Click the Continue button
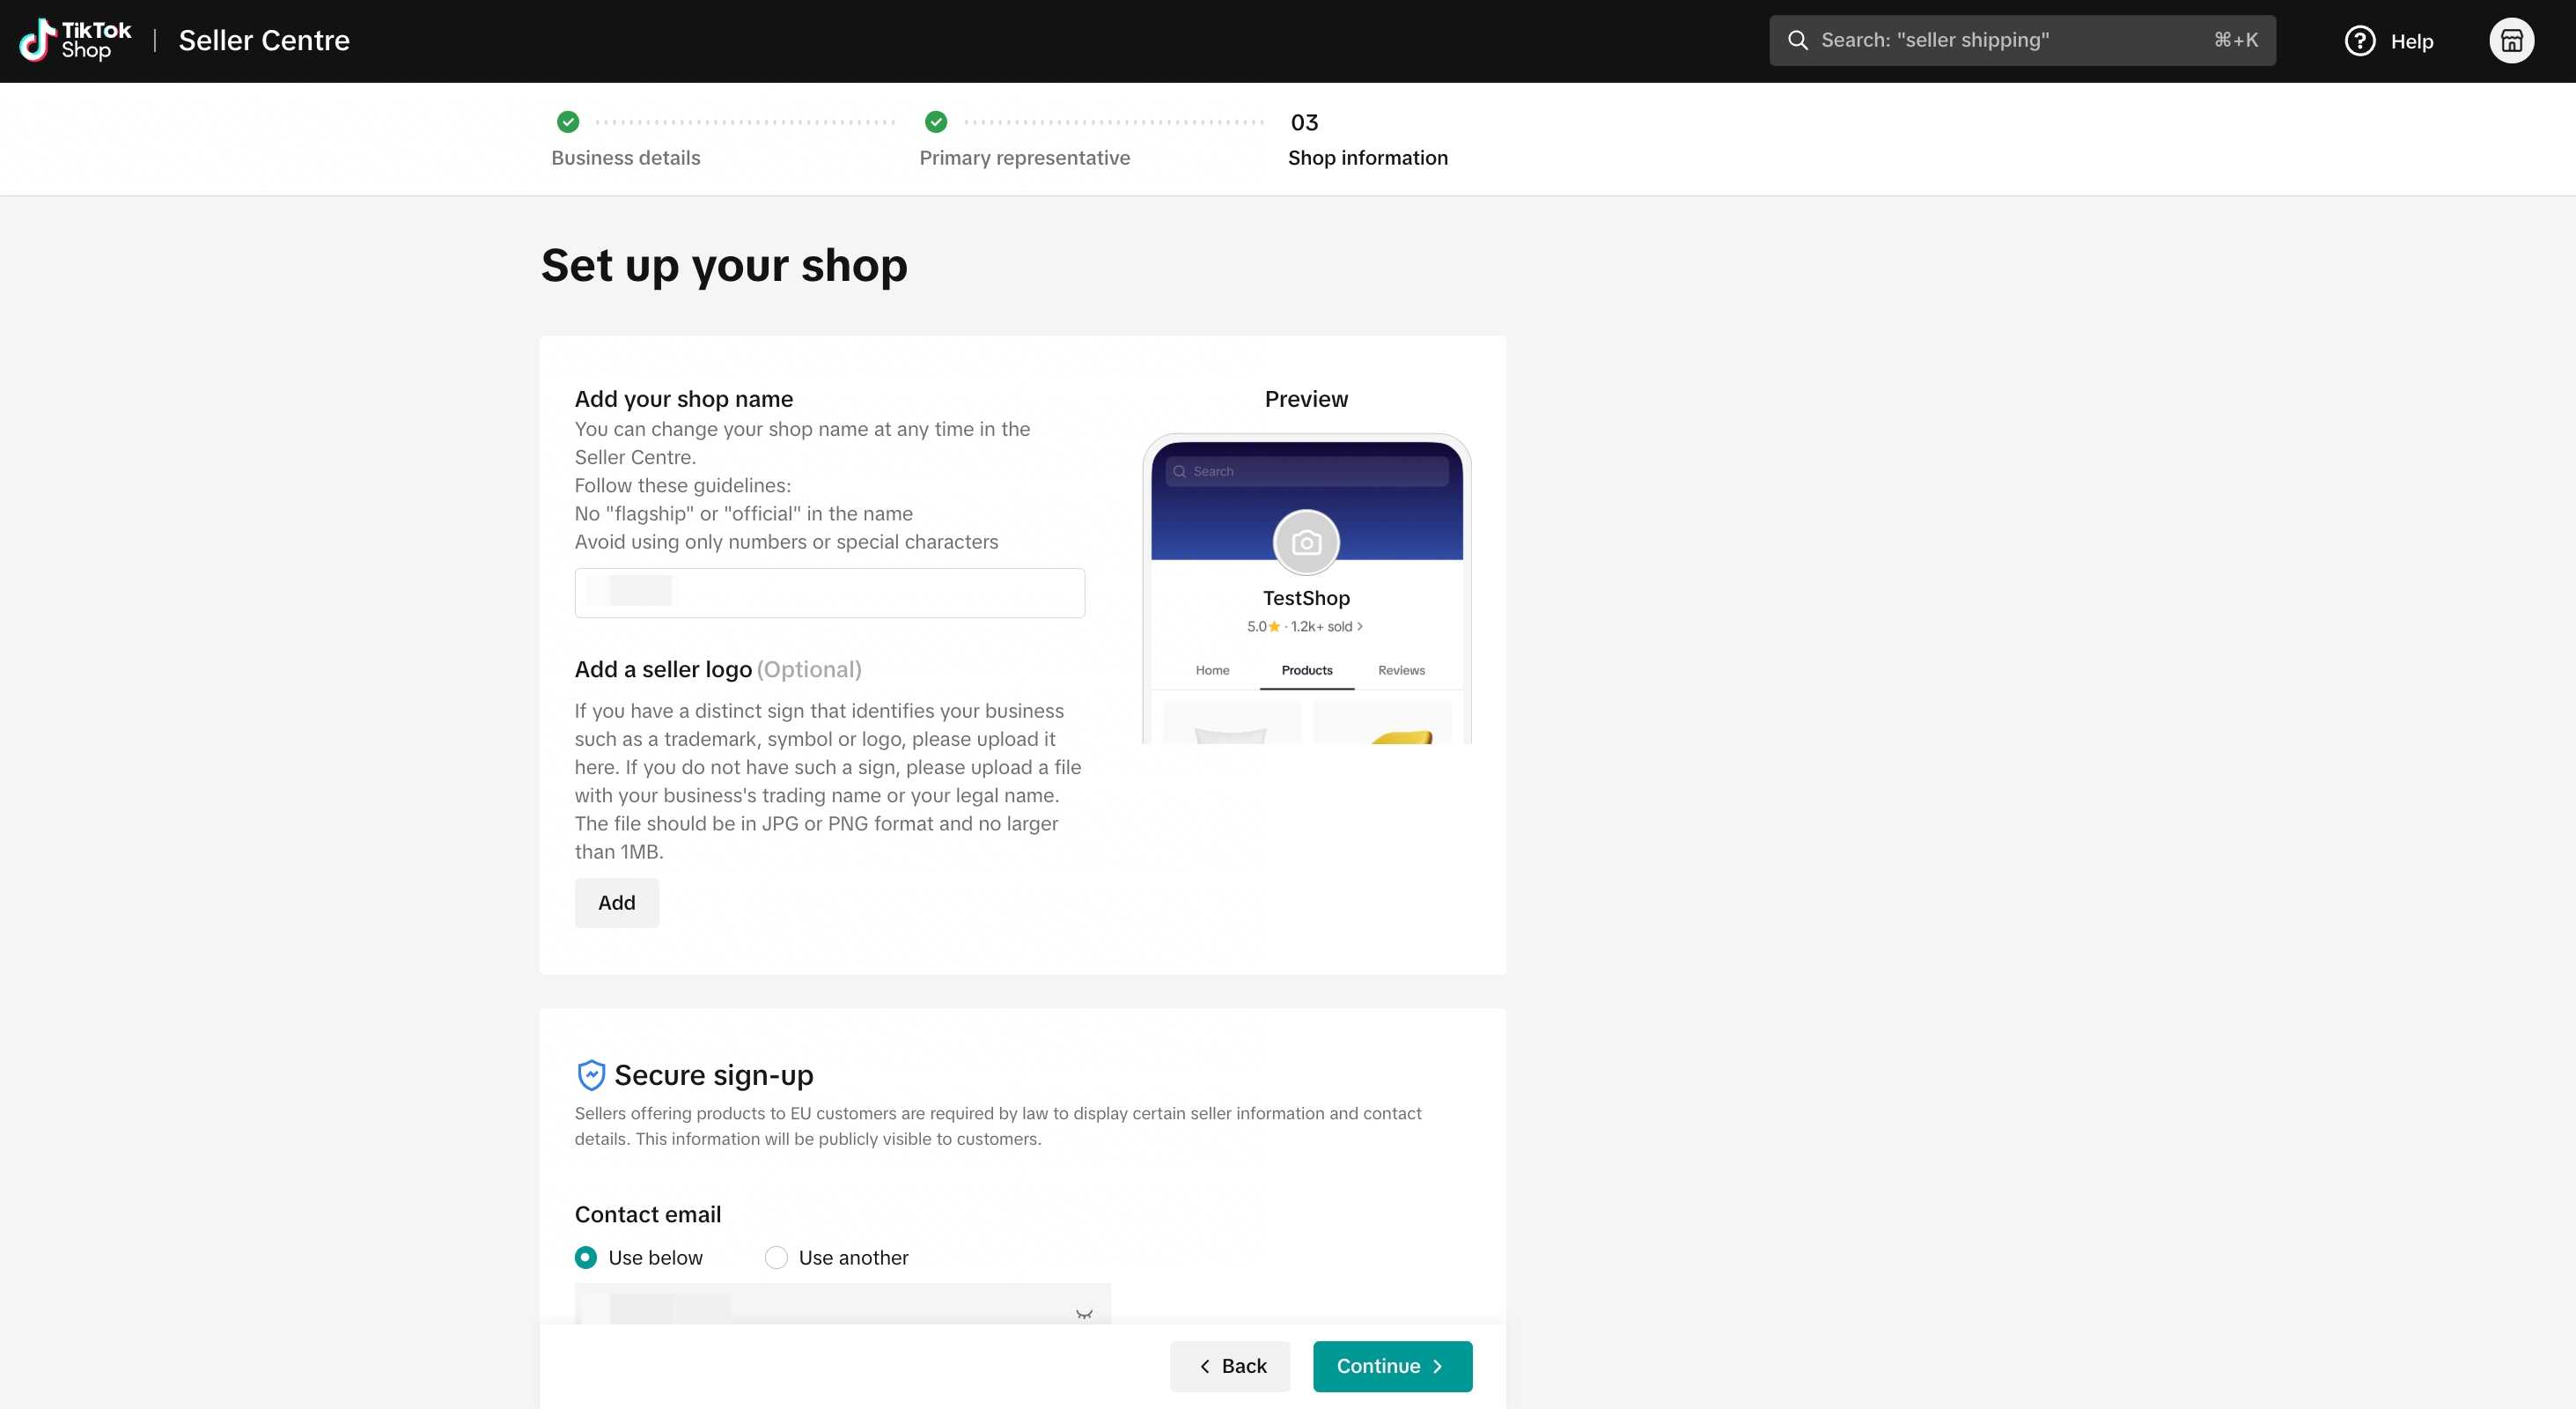The width and height of the screenshot is (2576, 1409). [1392, 1366]
